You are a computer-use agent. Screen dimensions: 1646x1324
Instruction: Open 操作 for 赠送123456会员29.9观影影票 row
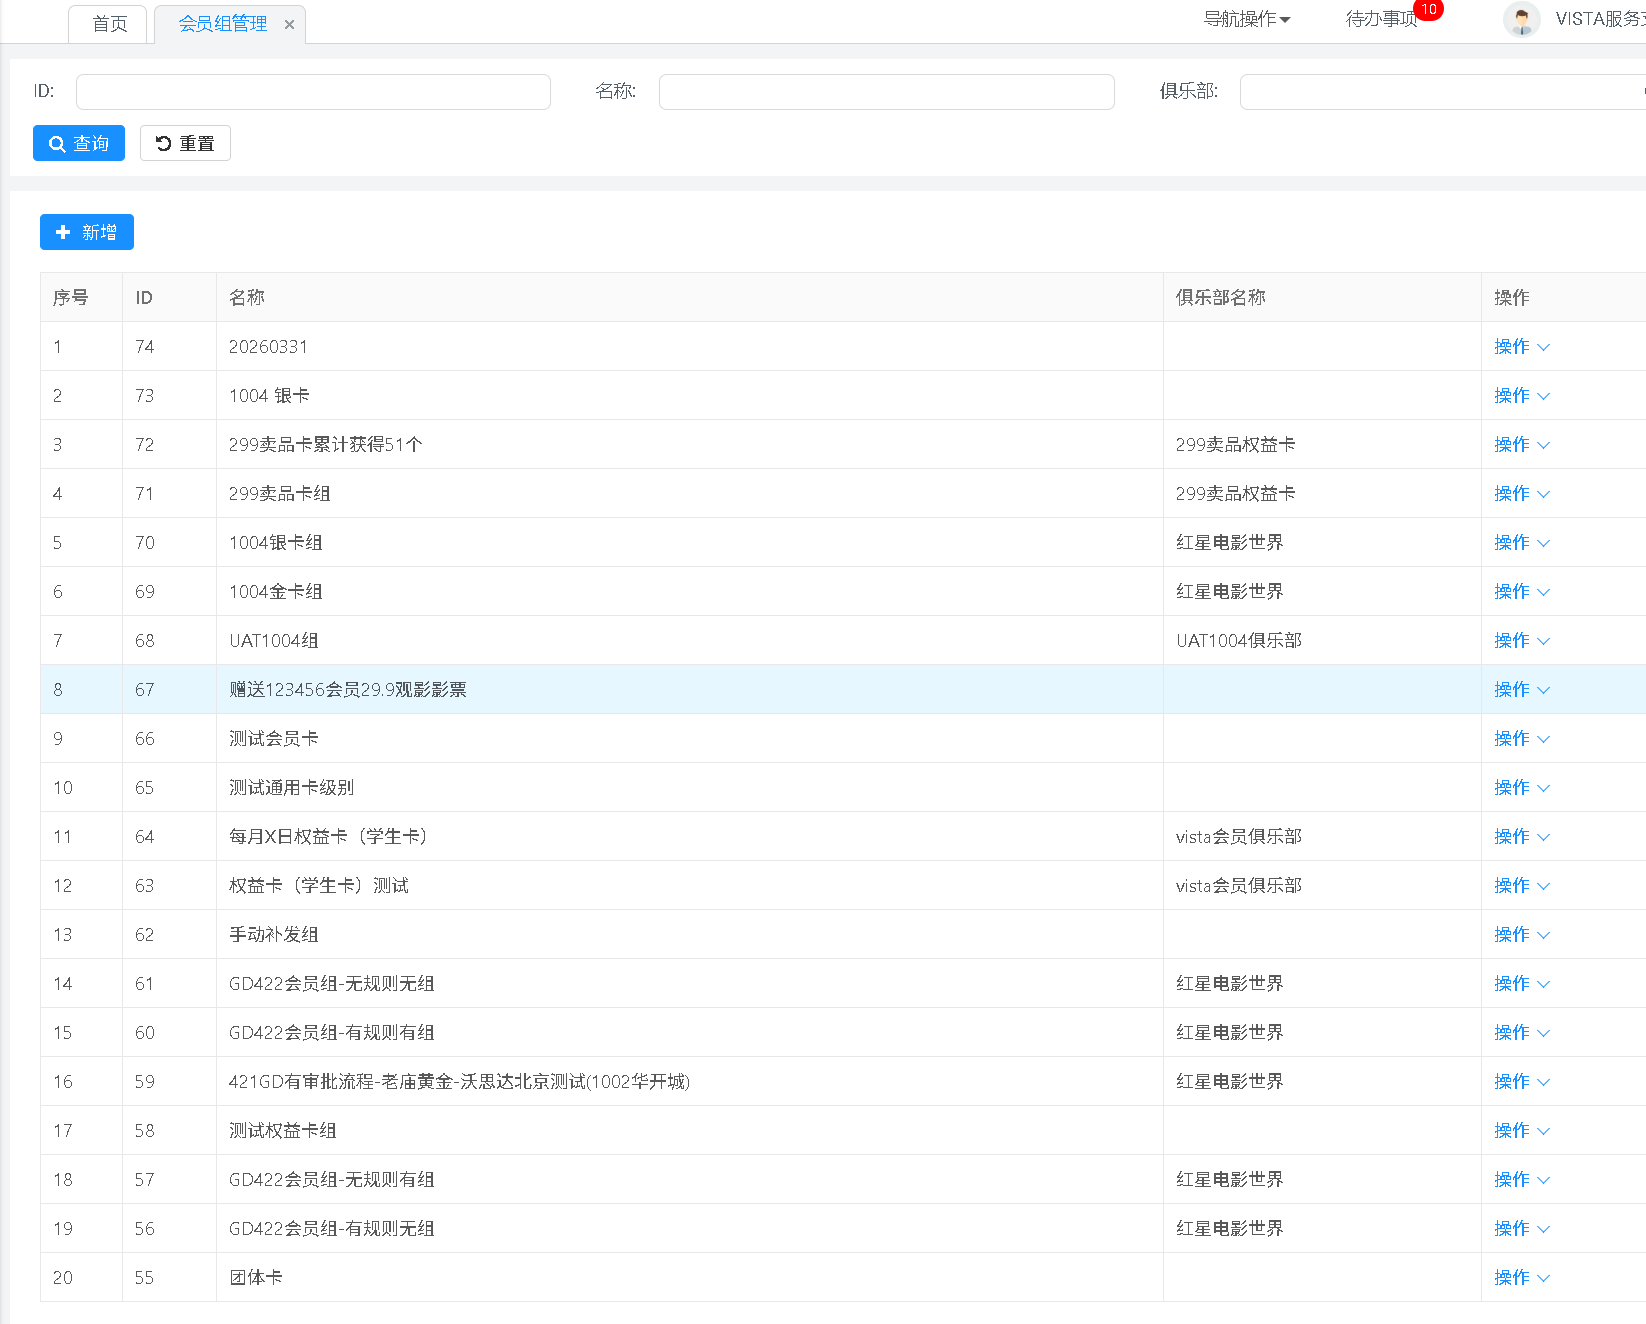tap(1521, 690)
